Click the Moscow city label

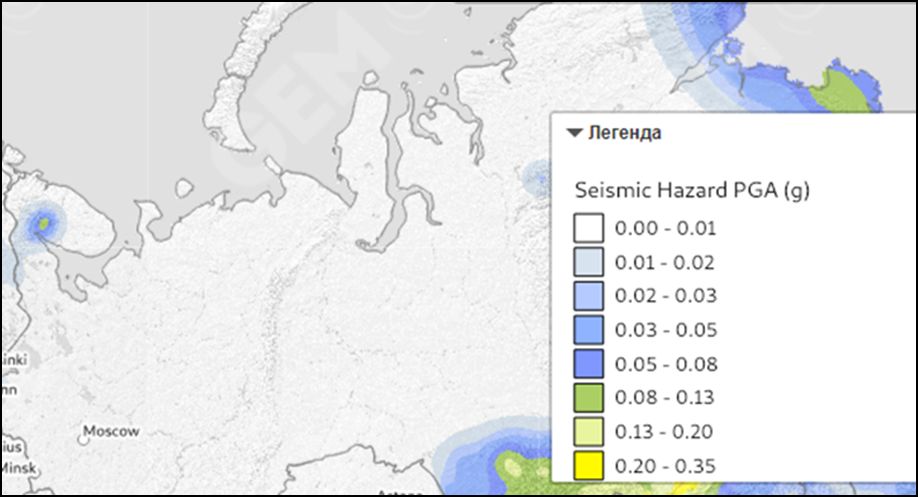[x=112, y=432]
